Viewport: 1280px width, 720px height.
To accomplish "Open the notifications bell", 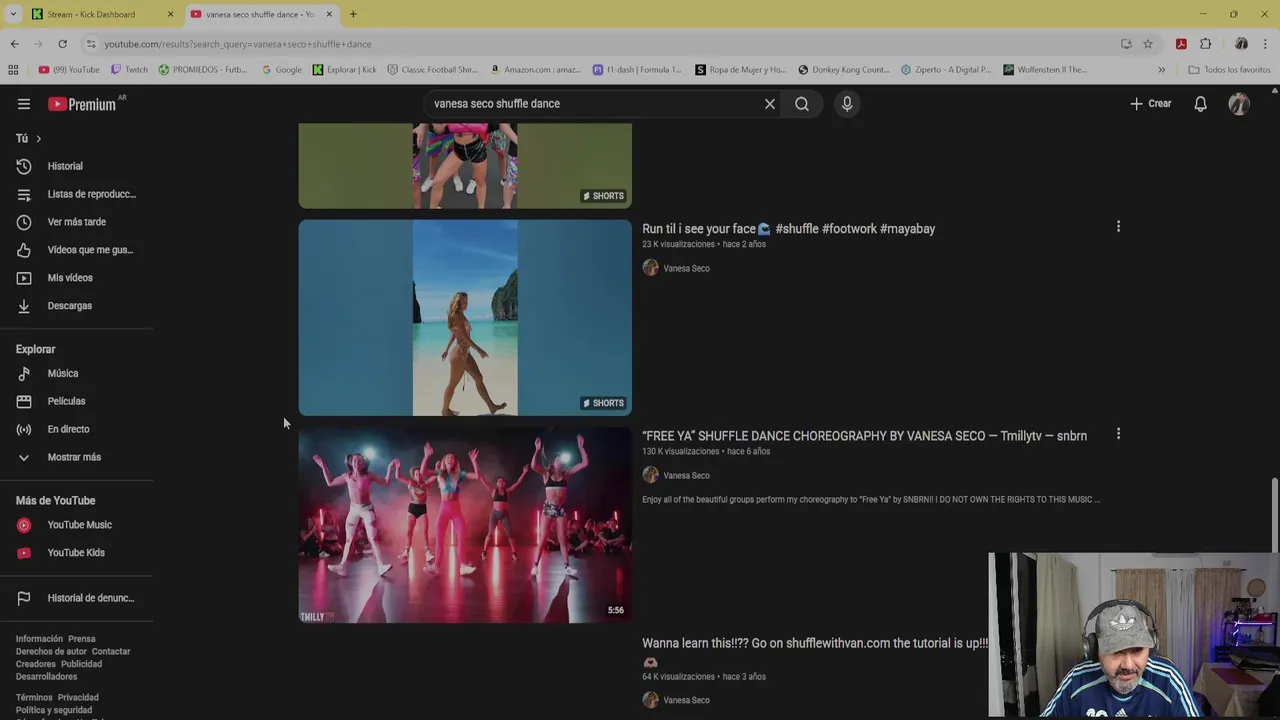I will coord(1201,104).
